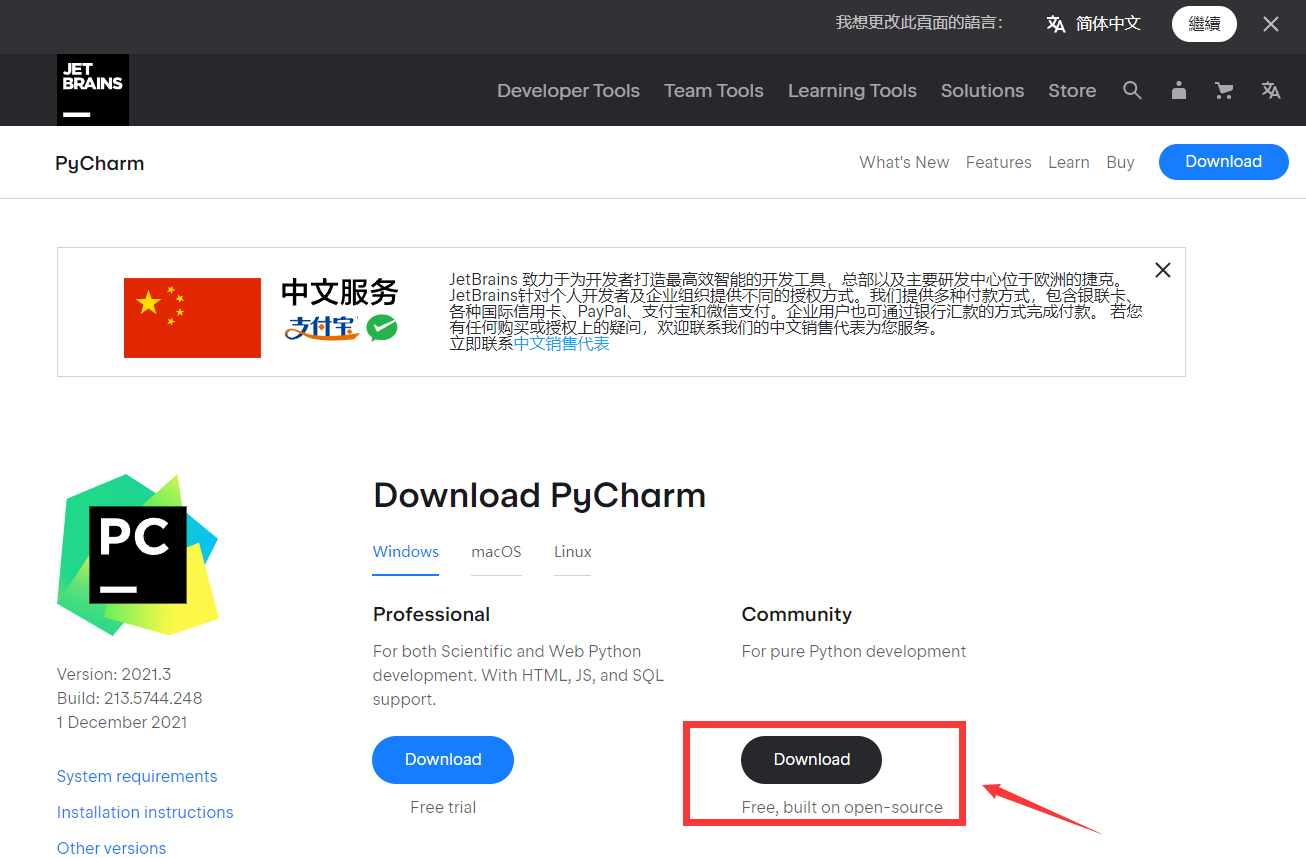The image size is (1306, 858).
Task: Open the Features link
Action: pos(998,162)
